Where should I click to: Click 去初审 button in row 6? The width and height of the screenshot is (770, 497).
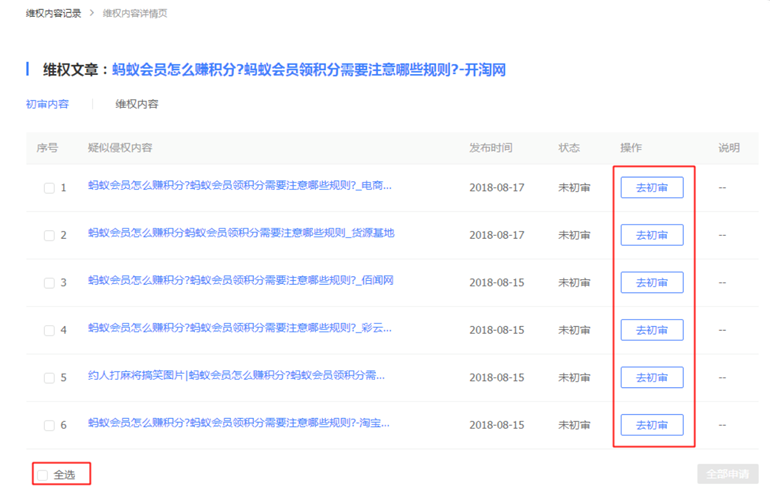tap(651, 425)
